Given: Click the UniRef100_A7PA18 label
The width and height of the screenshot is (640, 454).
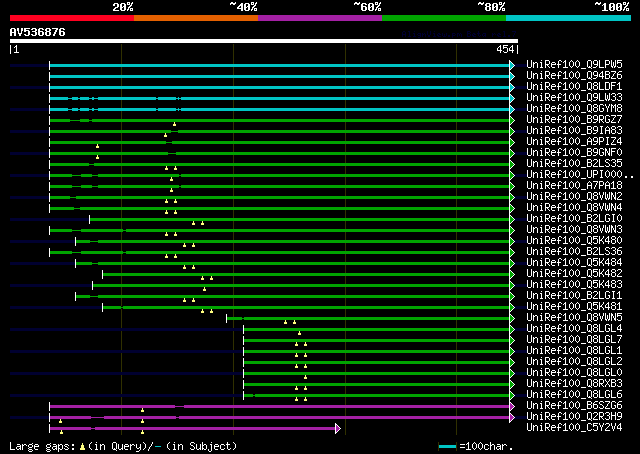Looking at the screenshot, I should 574,185.
